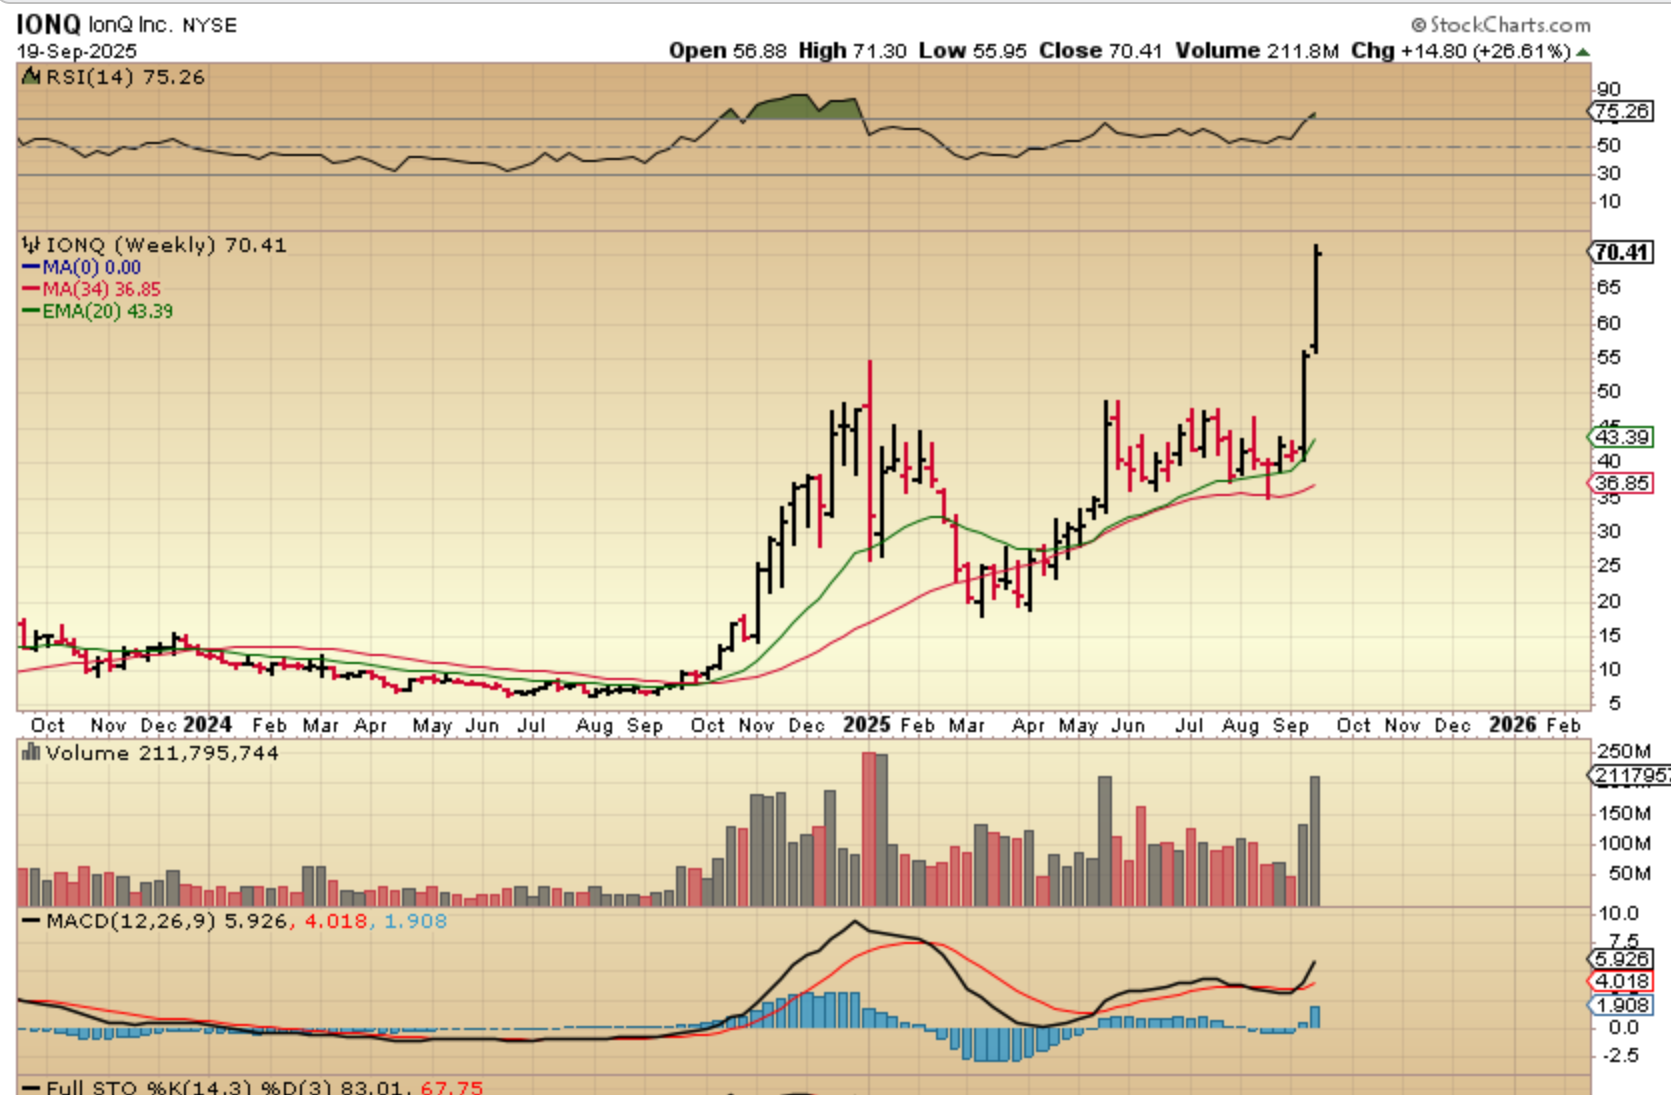Click the IONQ ticker symbol heading
This screenshot has height=1095, width=1671.
point(48,24)
